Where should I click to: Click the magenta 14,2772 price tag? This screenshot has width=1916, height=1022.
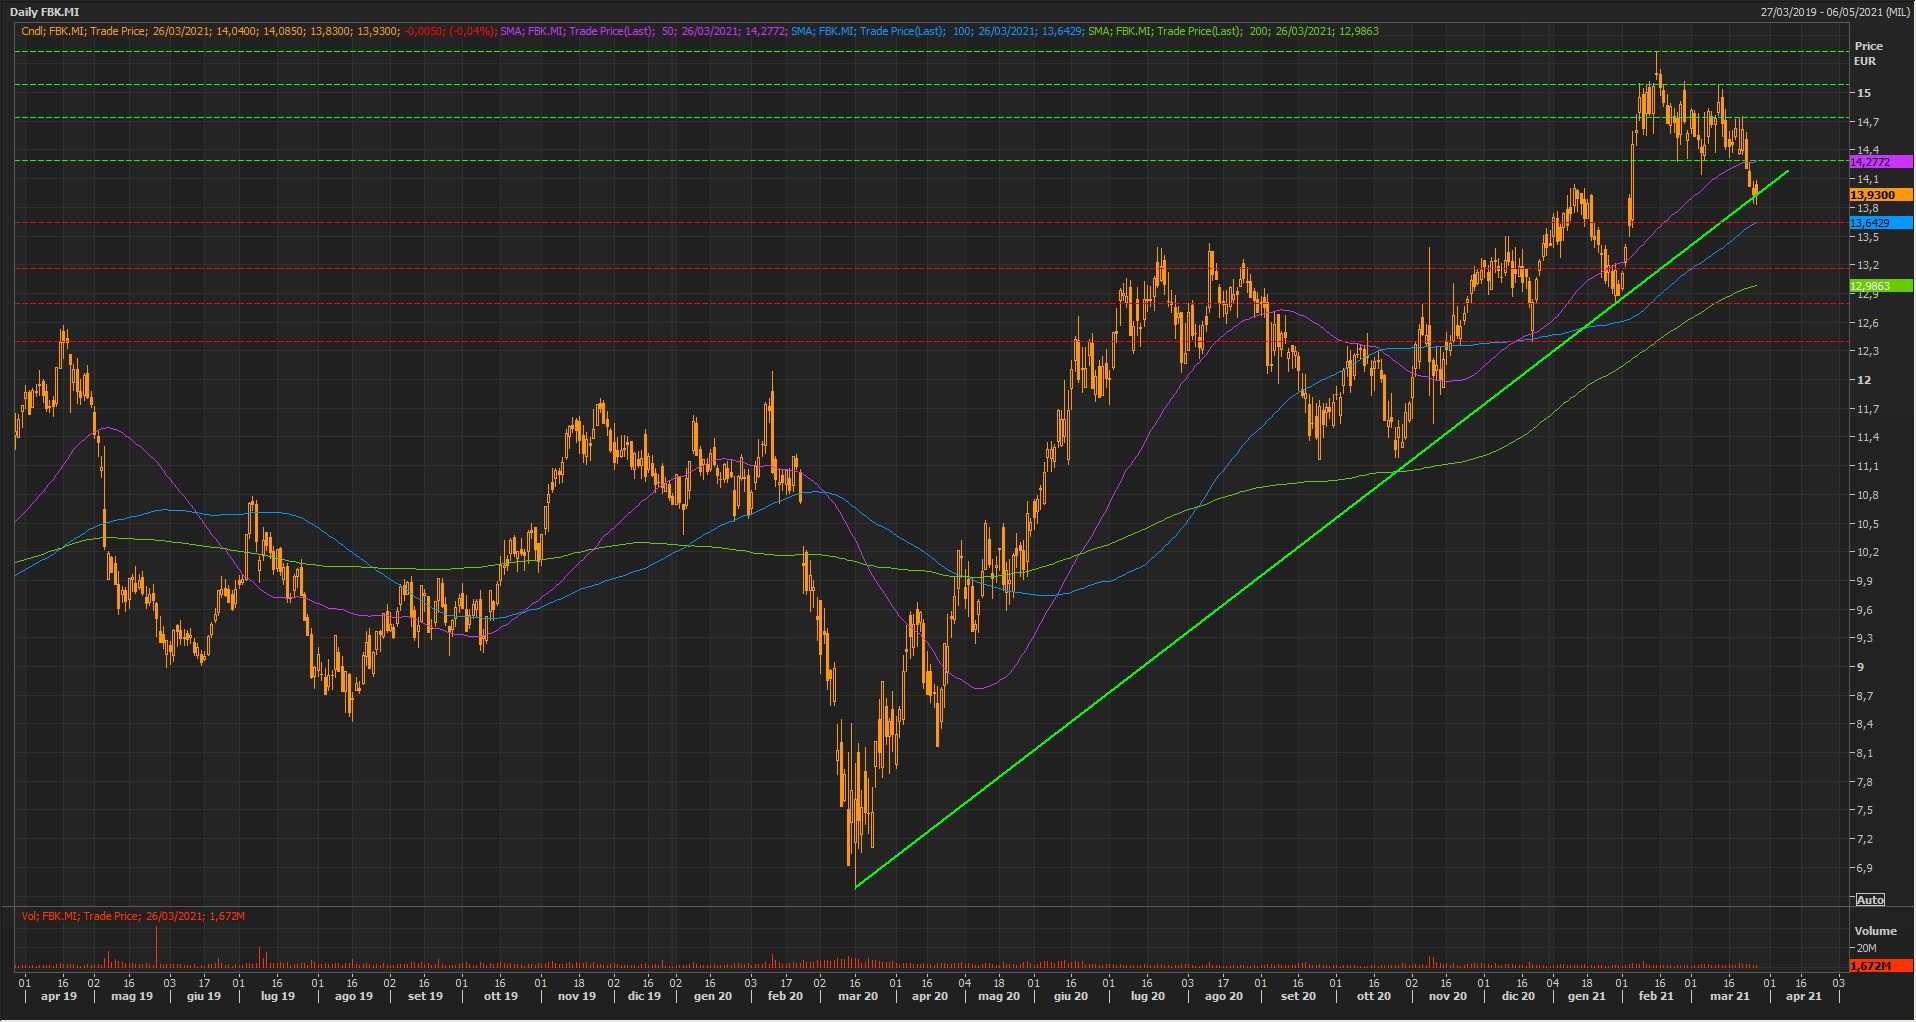pos(1879,162)
